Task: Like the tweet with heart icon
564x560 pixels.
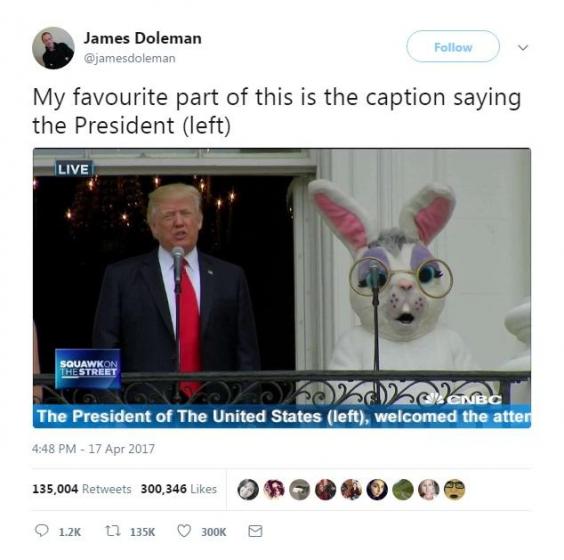Action: click(184, 531)
